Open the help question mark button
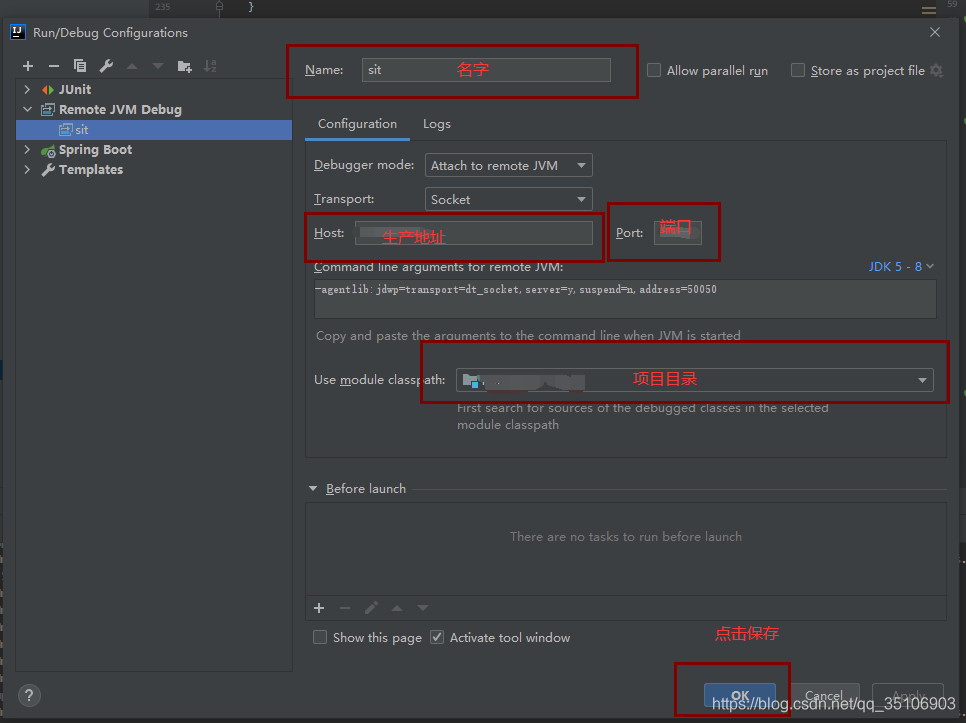966x723 pixels. coord(29,696)
